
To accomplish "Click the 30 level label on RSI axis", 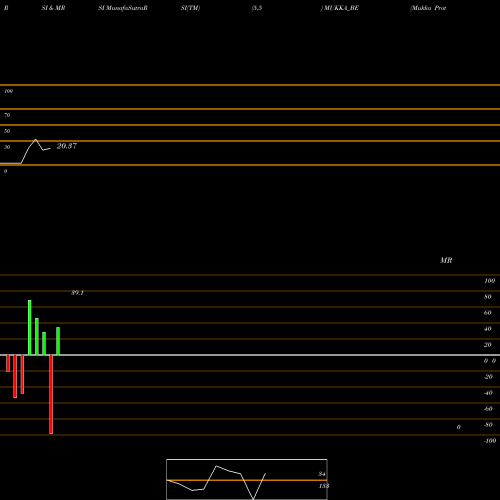I will 7,147.
